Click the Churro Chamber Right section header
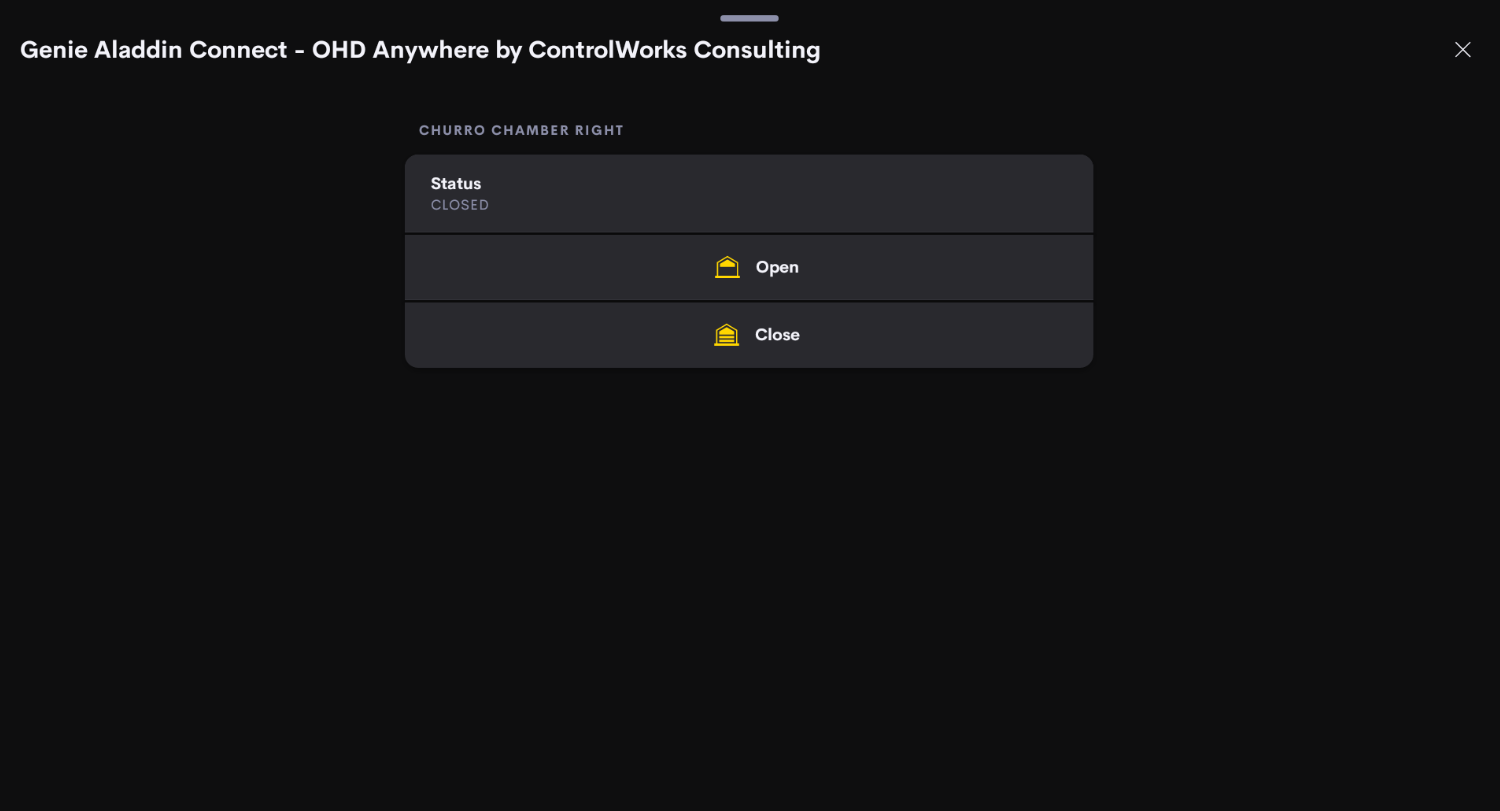This screenshot has width=1500, height=811. tap(521, 131)
